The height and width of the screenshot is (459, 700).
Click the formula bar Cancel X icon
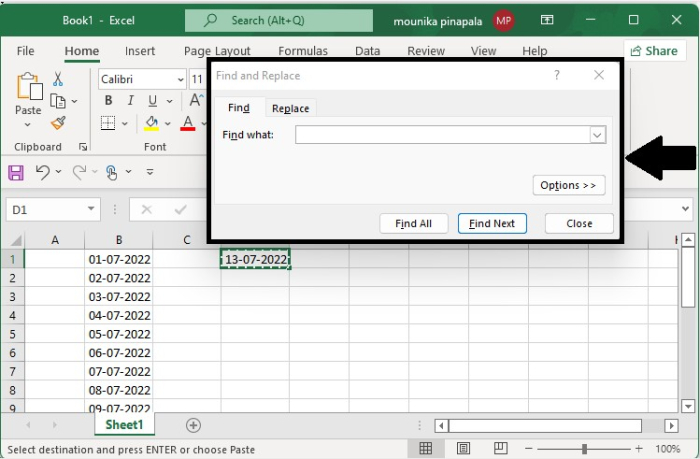click(x=146, y=209)
